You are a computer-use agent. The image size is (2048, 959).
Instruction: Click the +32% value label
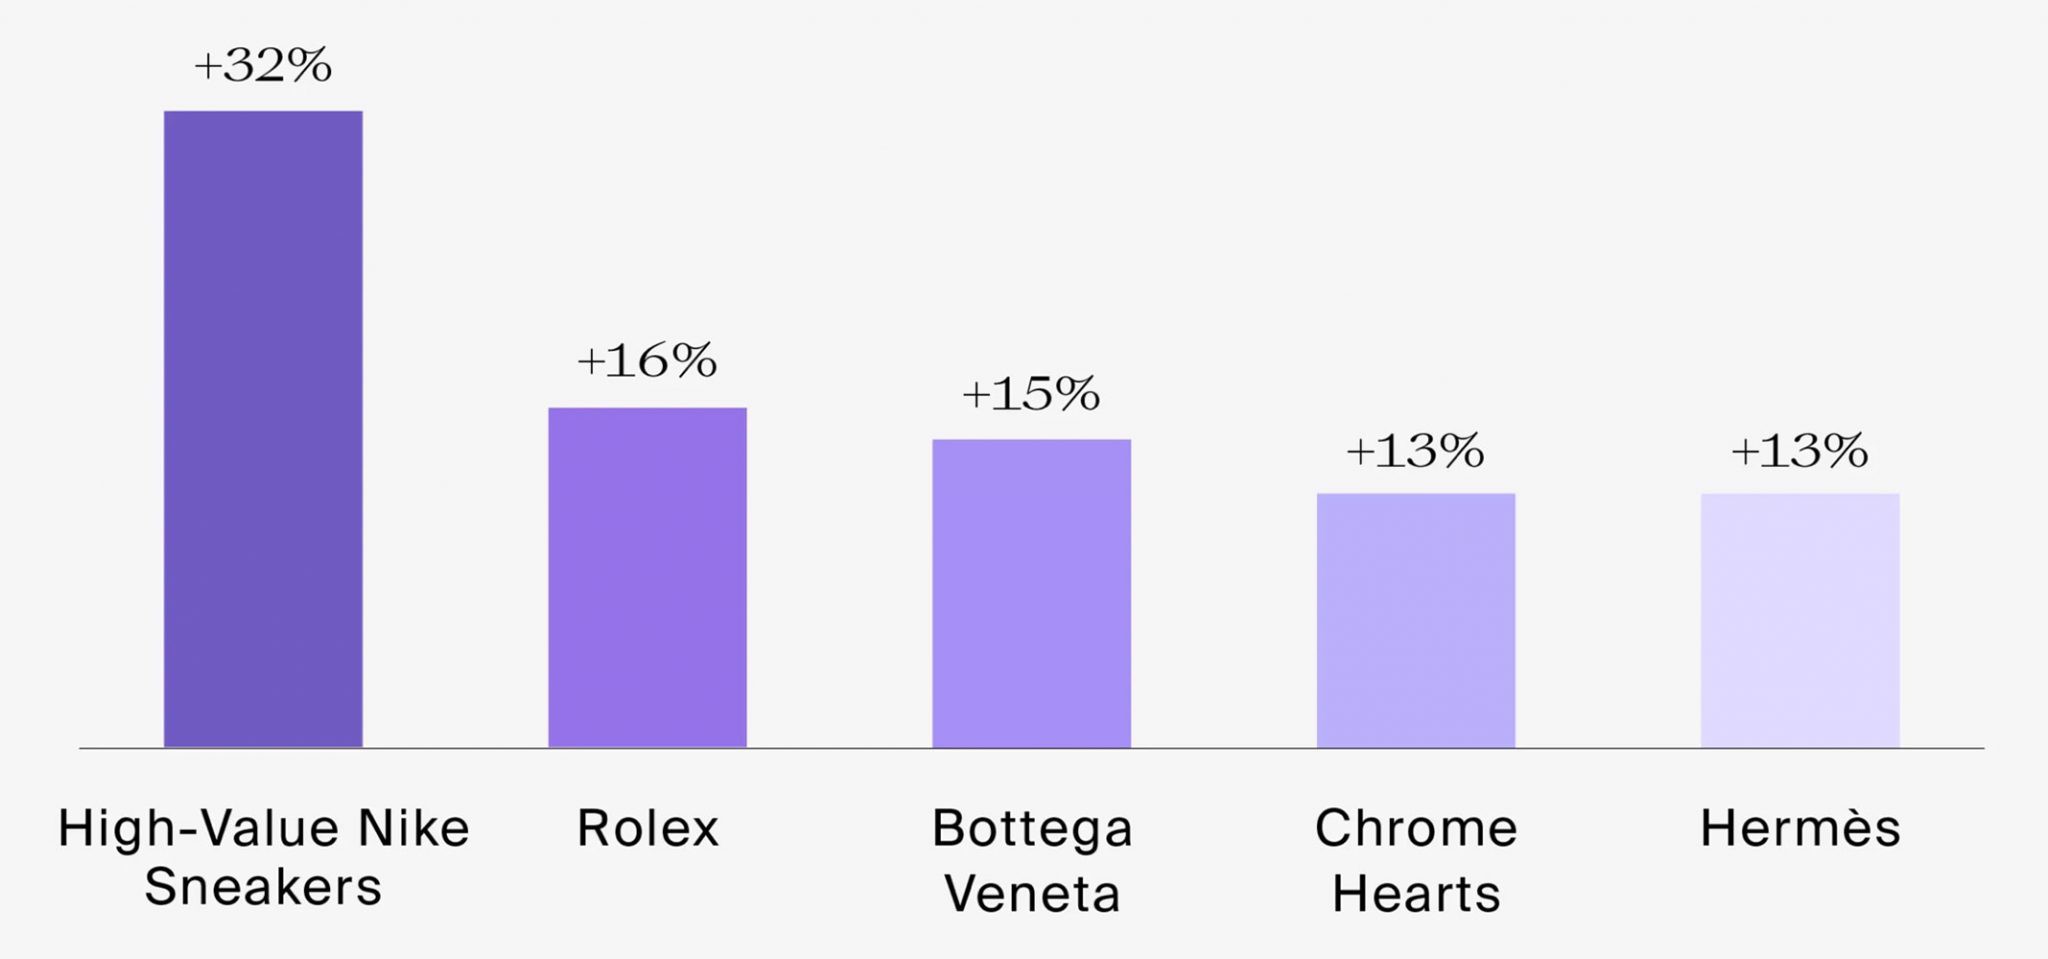click(263, 66)
